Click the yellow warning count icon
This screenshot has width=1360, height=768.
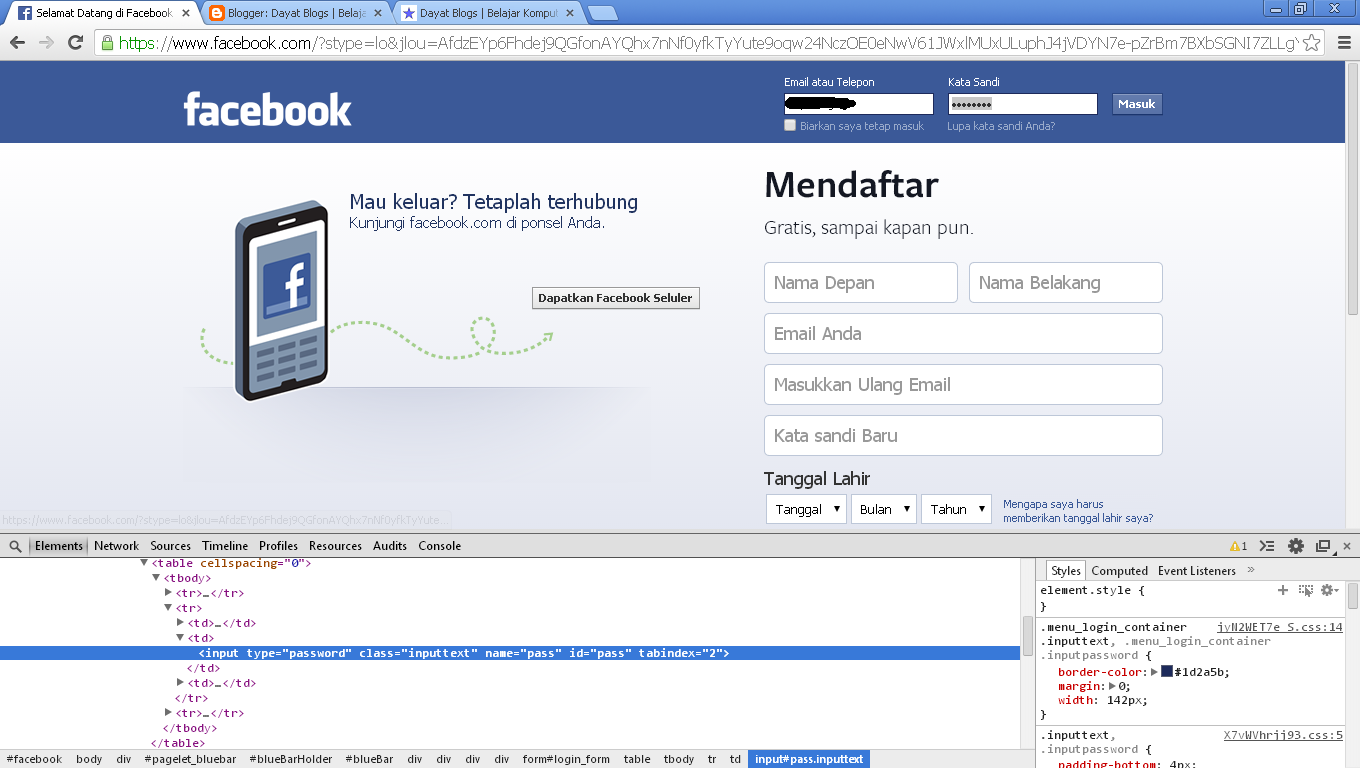point(1238,546)
